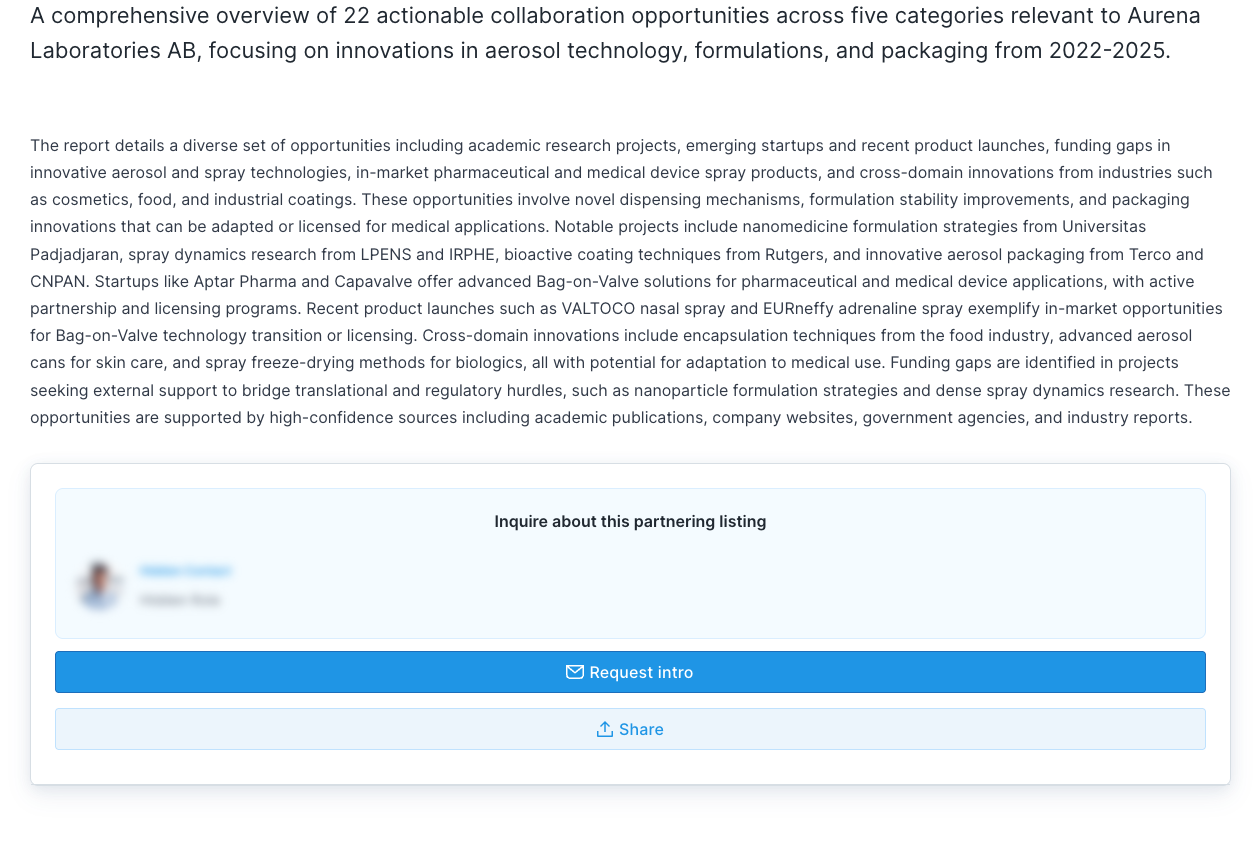Image resolution: width=1255 pixels, height=843 pixels.
Task: Open the blurred contact name link
Action: 185,571
